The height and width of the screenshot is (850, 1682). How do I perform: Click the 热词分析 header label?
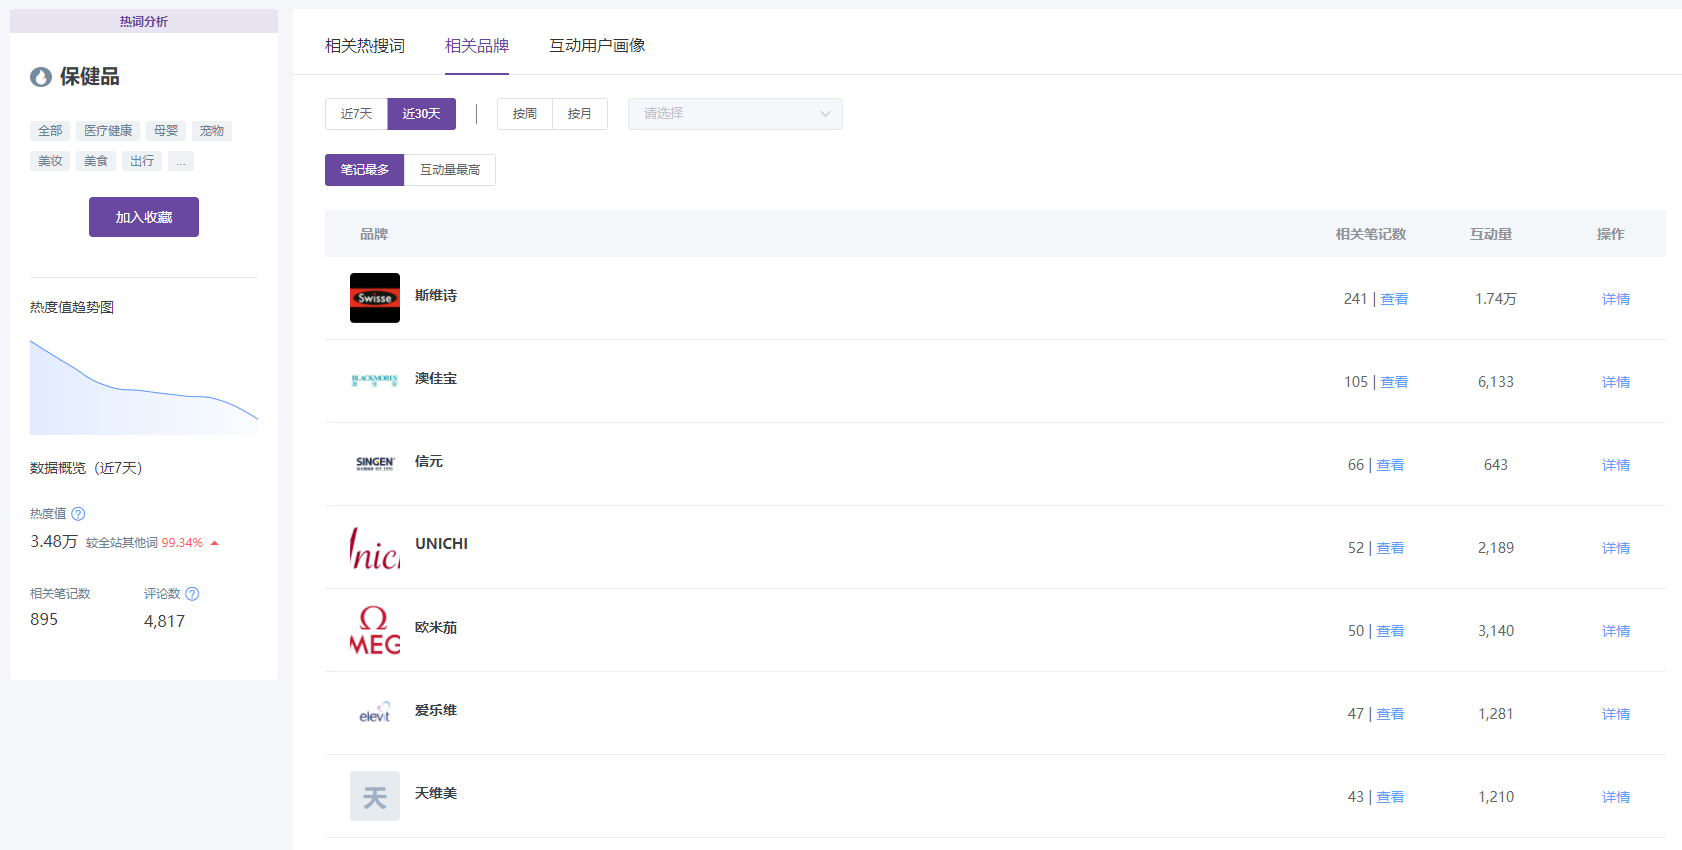pos(144,21)
